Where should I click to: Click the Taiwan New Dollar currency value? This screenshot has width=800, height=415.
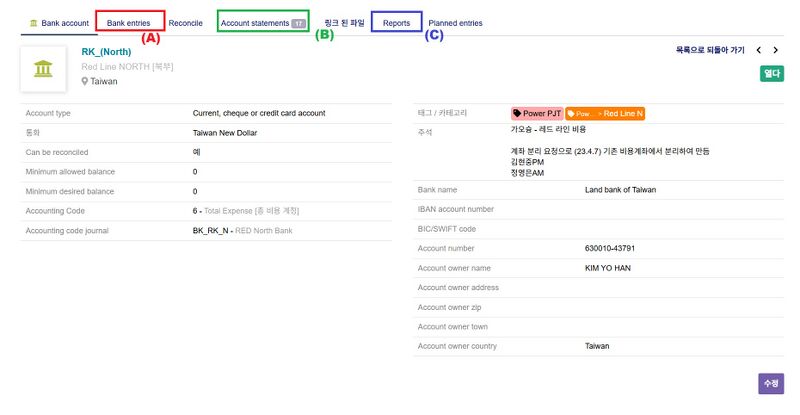point(225,133)
